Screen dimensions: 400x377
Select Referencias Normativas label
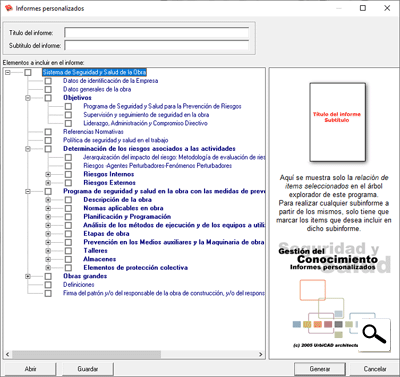pyautogui.click(x=93, y=132)
